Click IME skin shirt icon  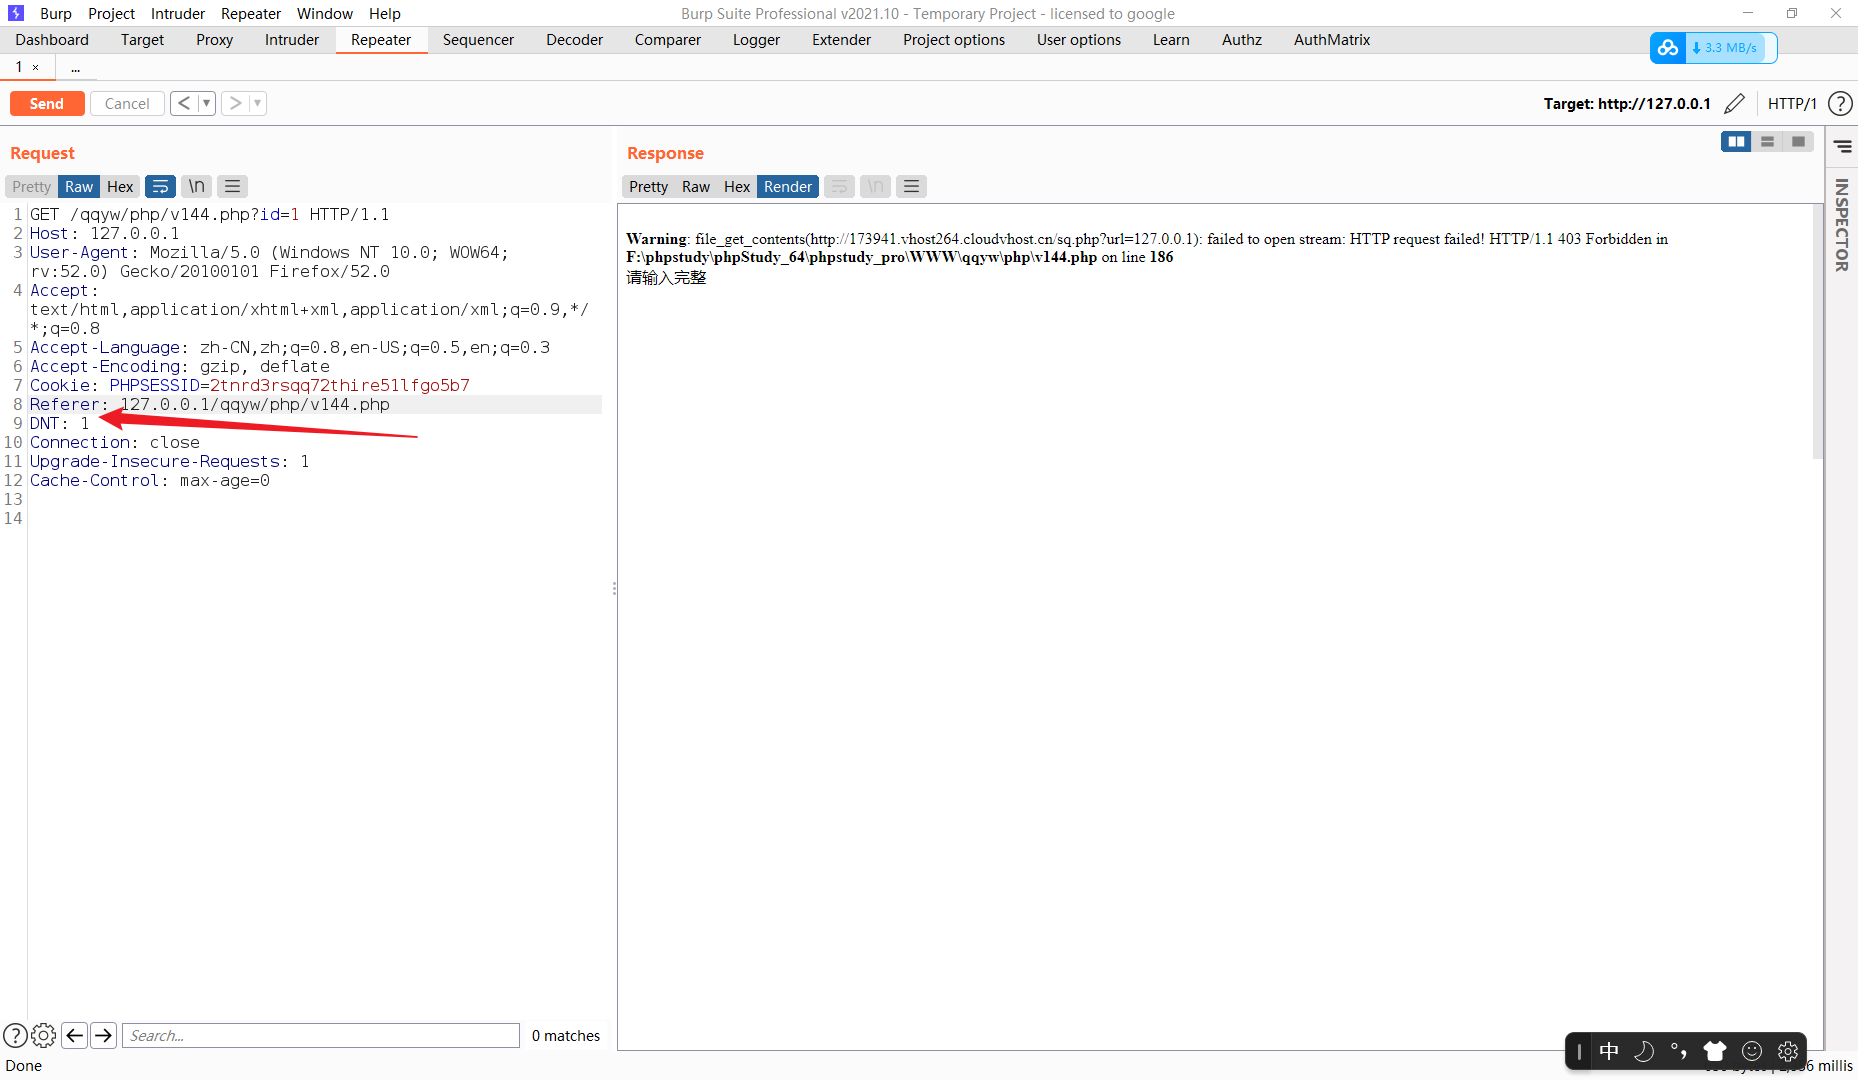click(x=1715, y=1051)
